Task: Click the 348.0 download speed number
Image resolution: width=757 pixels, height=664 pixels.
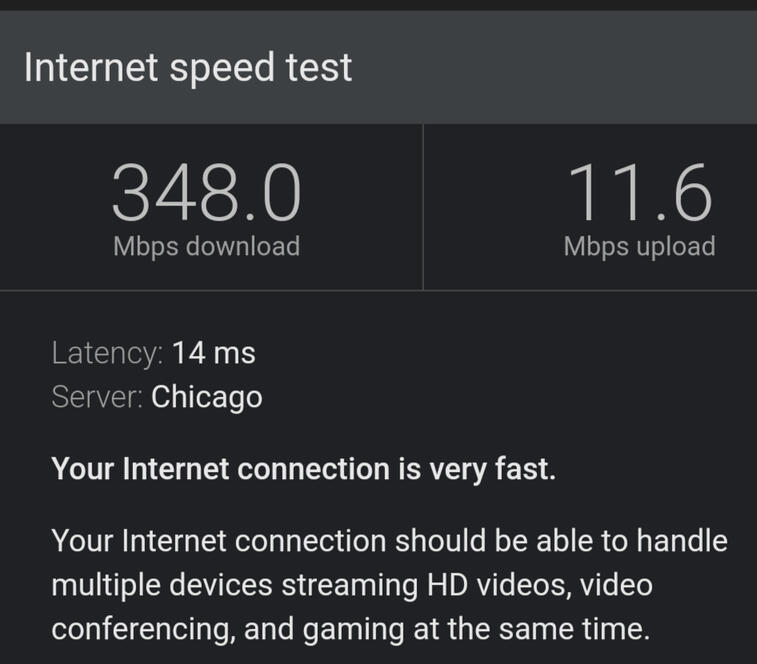Action: coord(206,194)
